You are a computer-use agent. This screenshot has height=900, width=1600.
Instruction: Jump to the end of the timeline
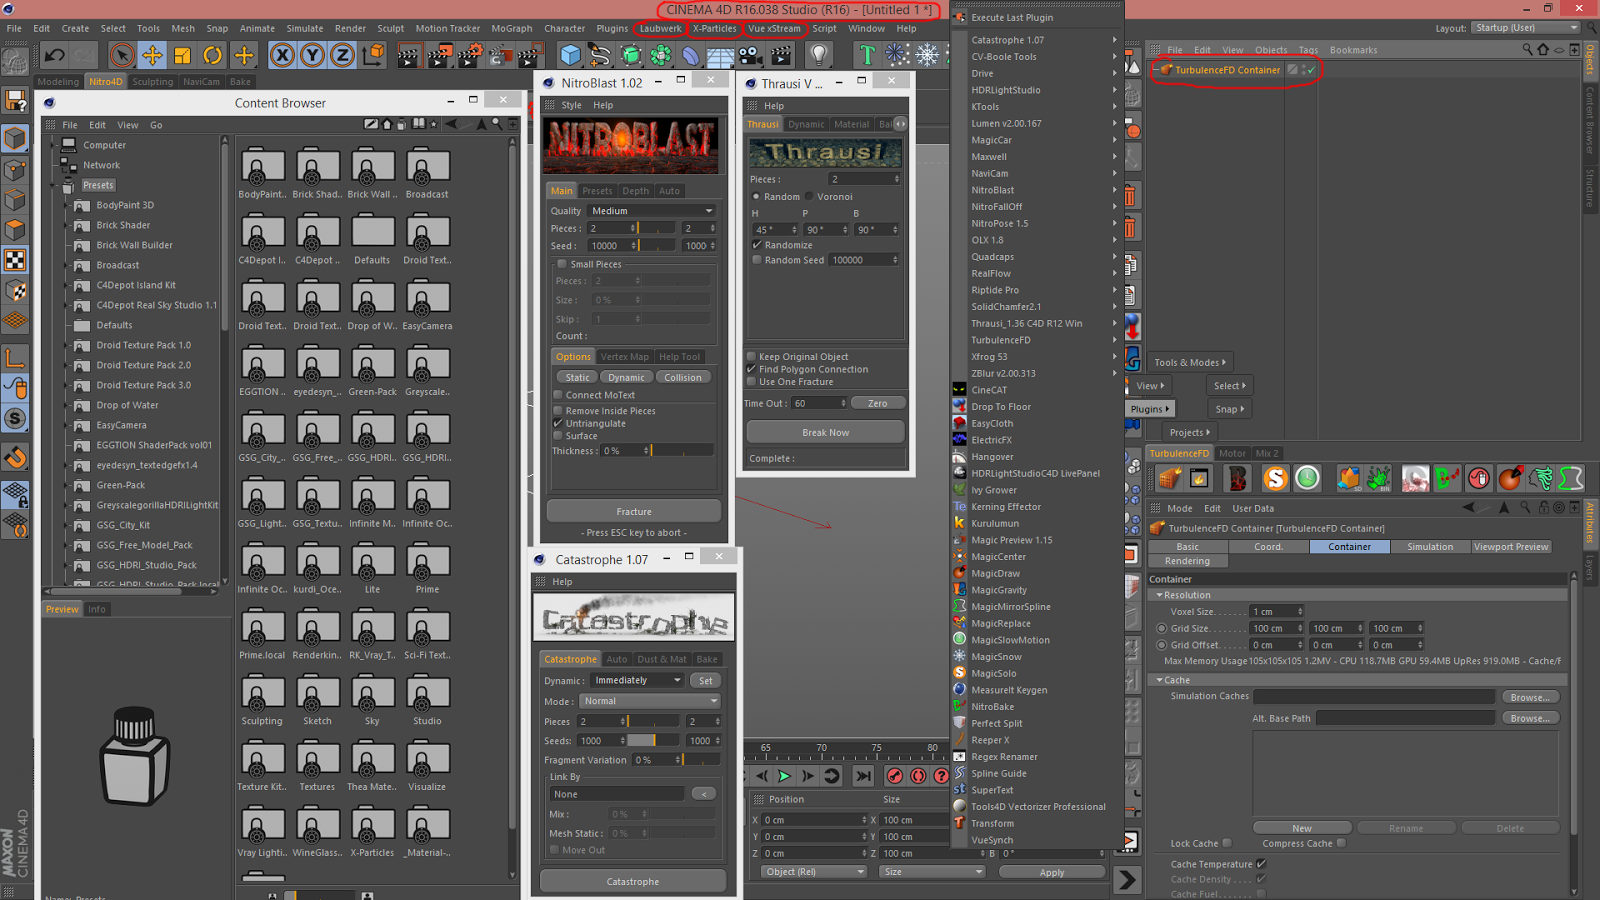(864, 776)
